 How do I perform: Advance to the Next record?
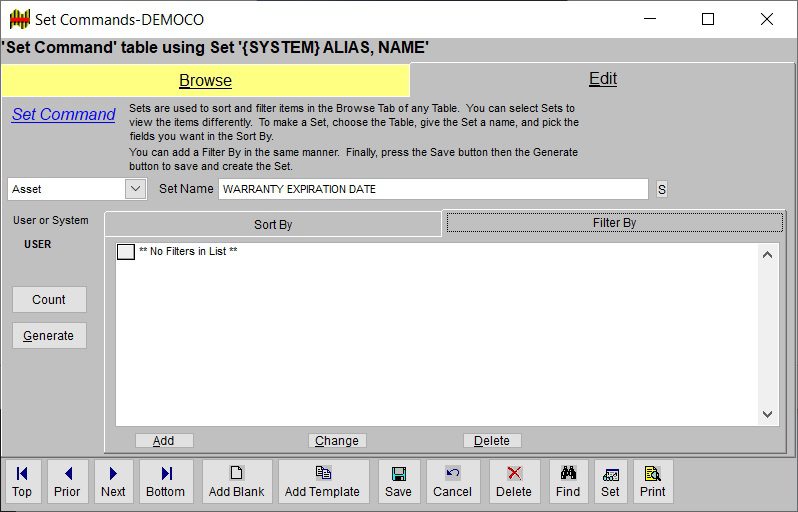click(x=113, y=481)
